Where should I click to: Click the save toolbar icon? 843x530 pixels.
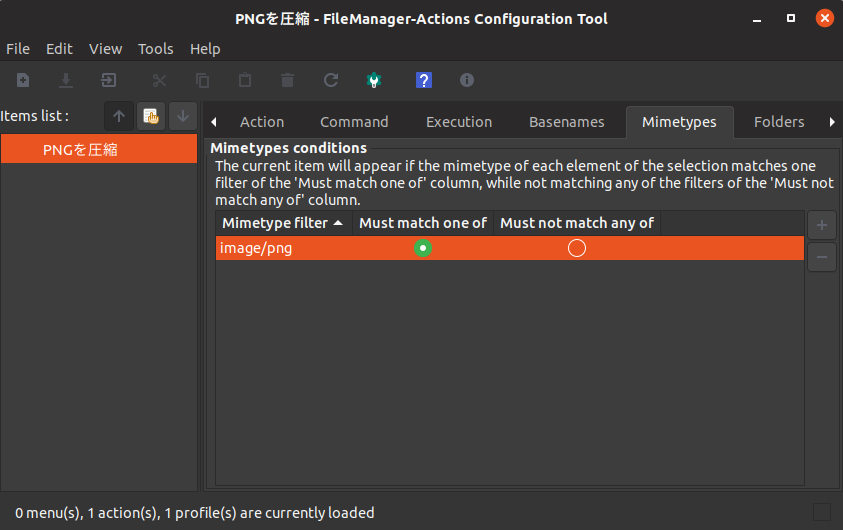[x=66, y=80]
